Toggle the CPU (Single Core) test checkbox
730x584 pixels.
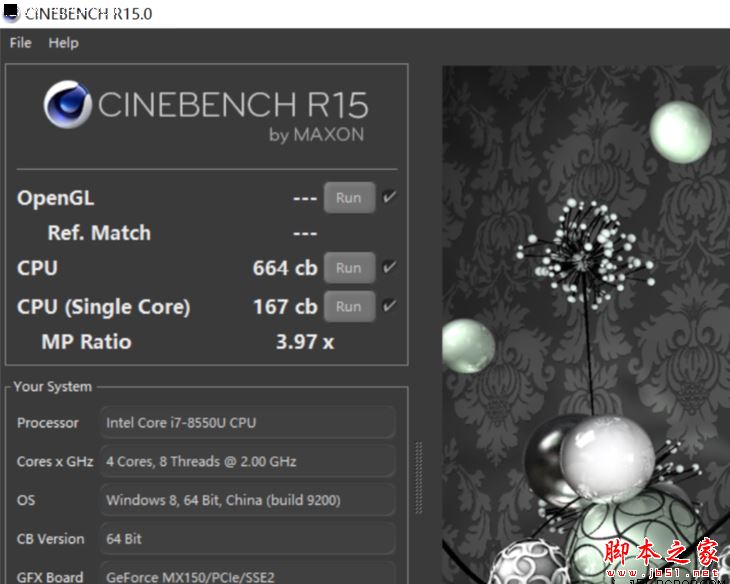point(389,306)
